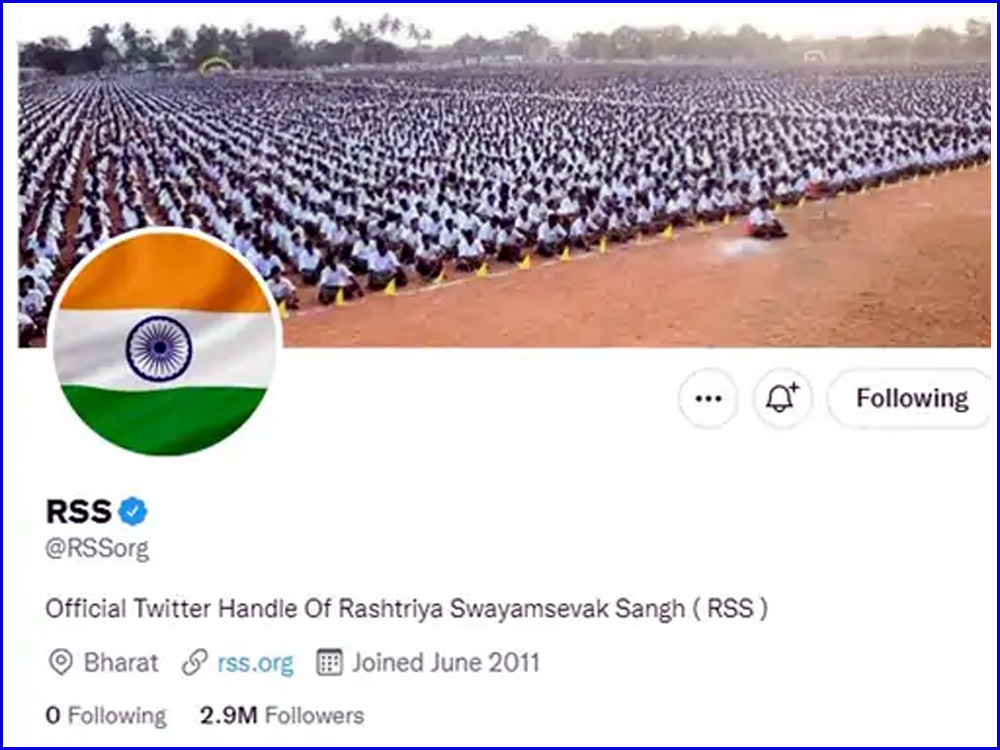Select the @RSSorg handle text
The height and width of the screenshot is (750, 1000).
[97, 548]
